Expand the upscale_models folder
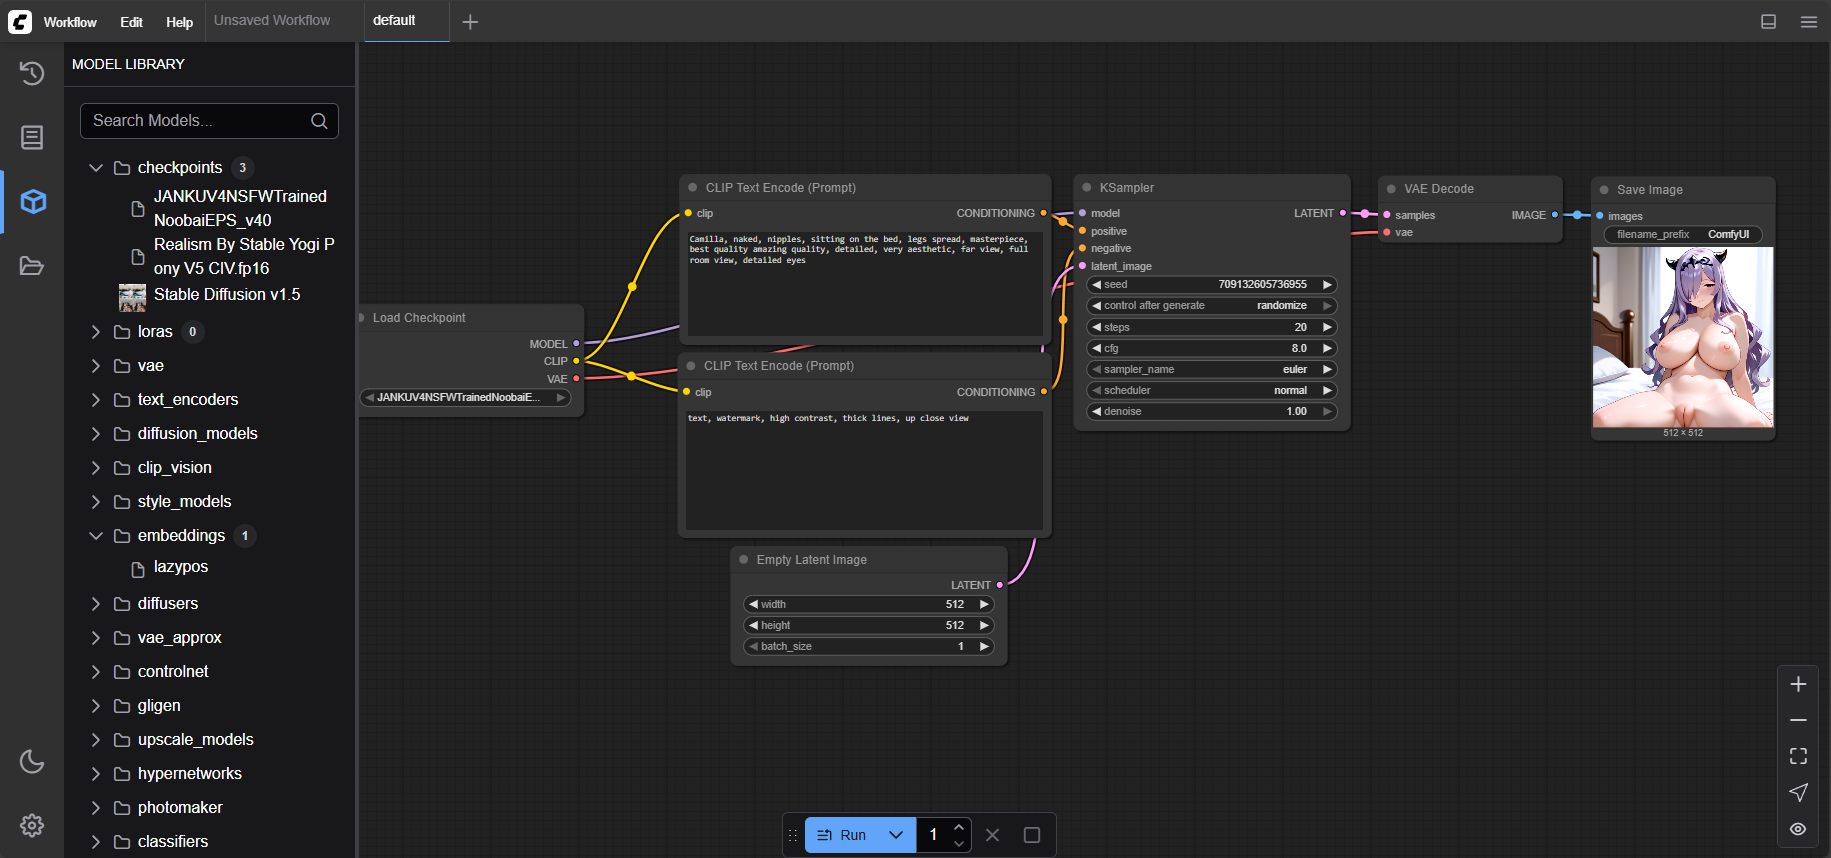Screen dimensions: 1831x858 coord(96,739)
